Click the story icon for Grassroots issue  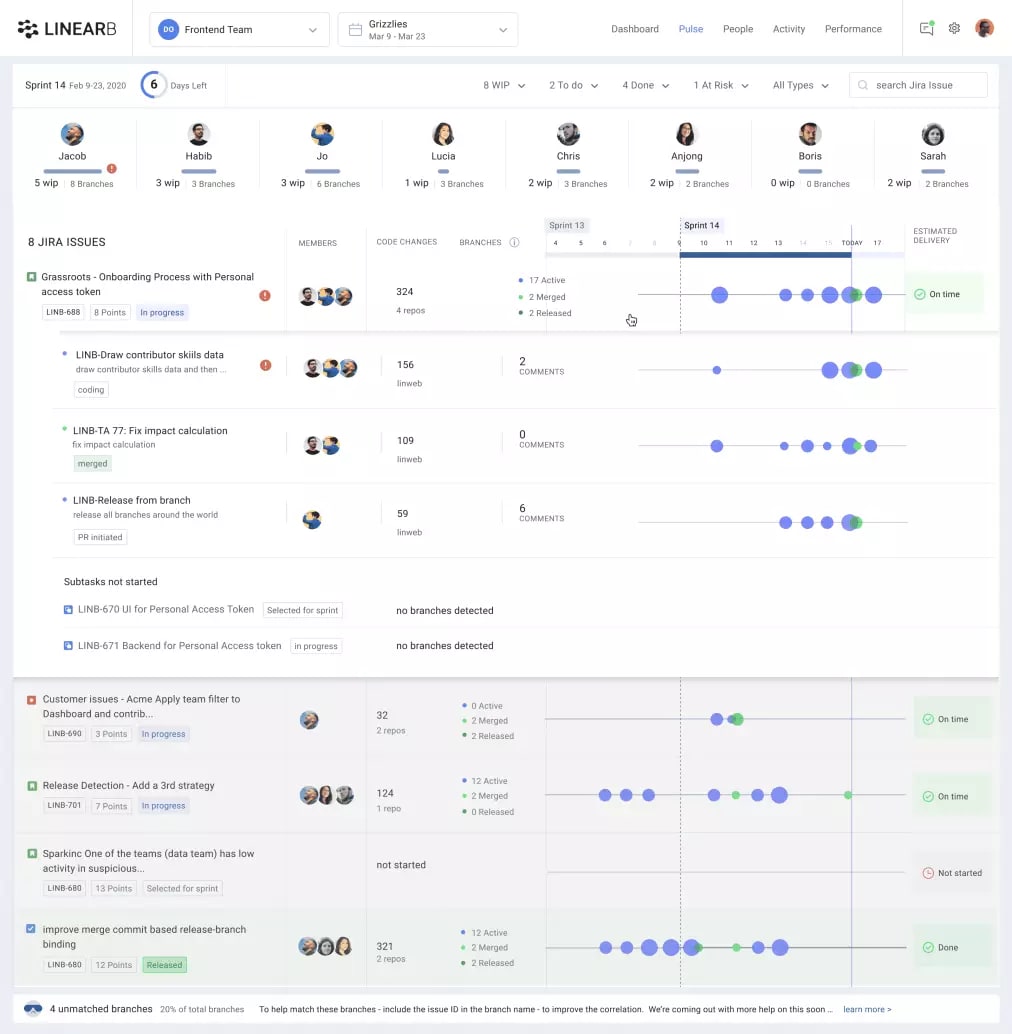point(31,276)
